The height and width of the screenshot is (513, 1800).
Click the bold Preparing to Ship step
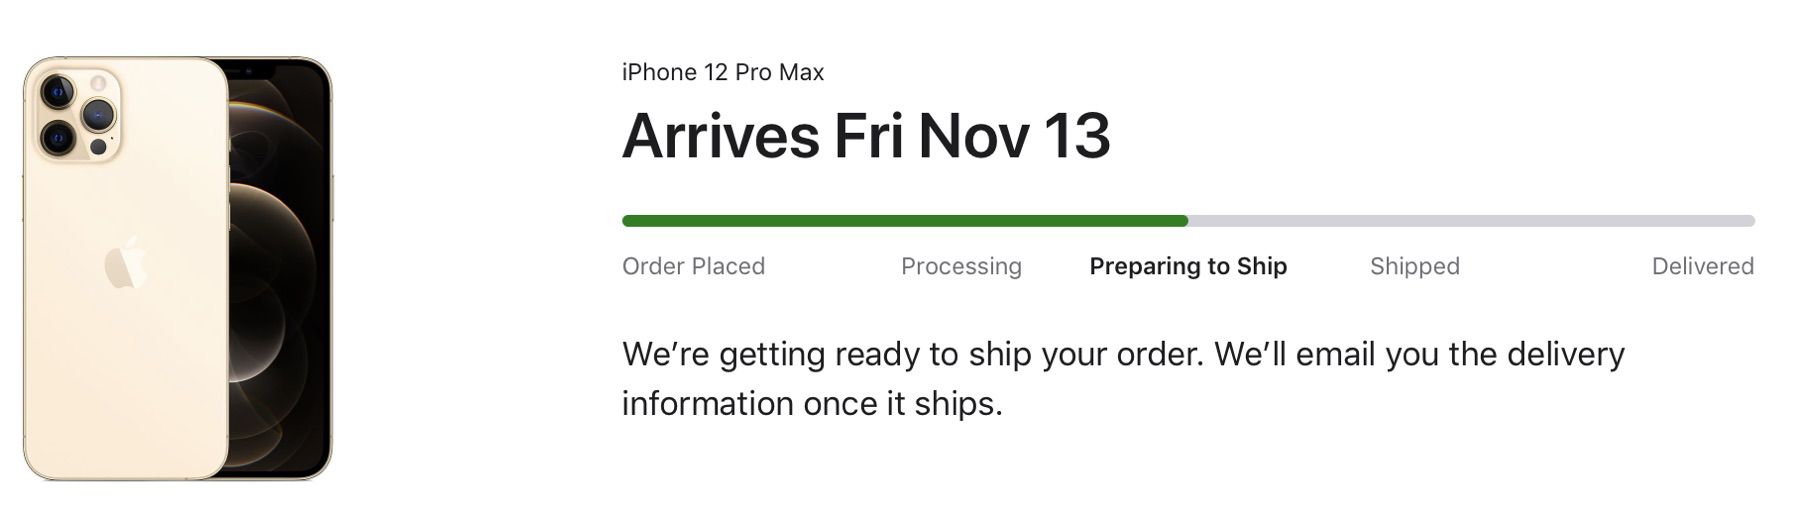[x=1188, y=266]
